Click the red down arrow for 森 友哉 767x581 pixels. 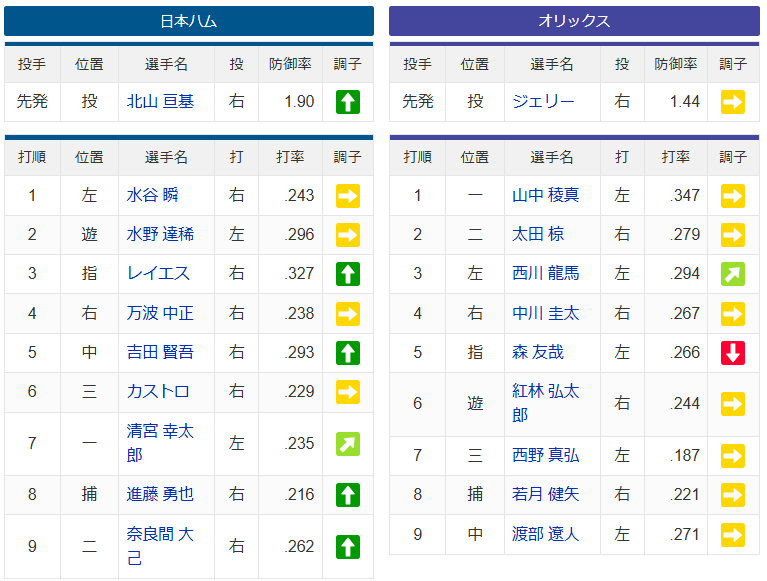coord(733,353)
